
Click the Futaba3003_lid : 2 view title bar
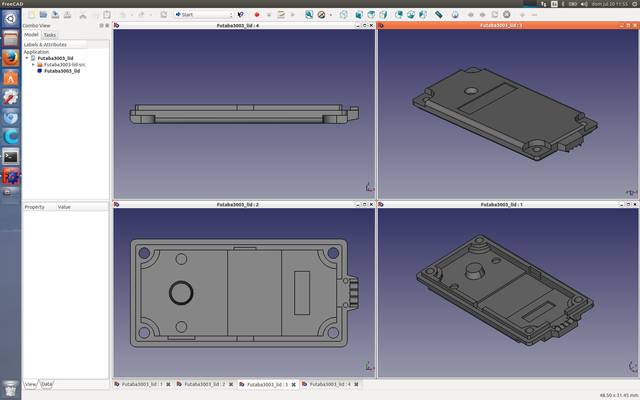pos(238,204)
